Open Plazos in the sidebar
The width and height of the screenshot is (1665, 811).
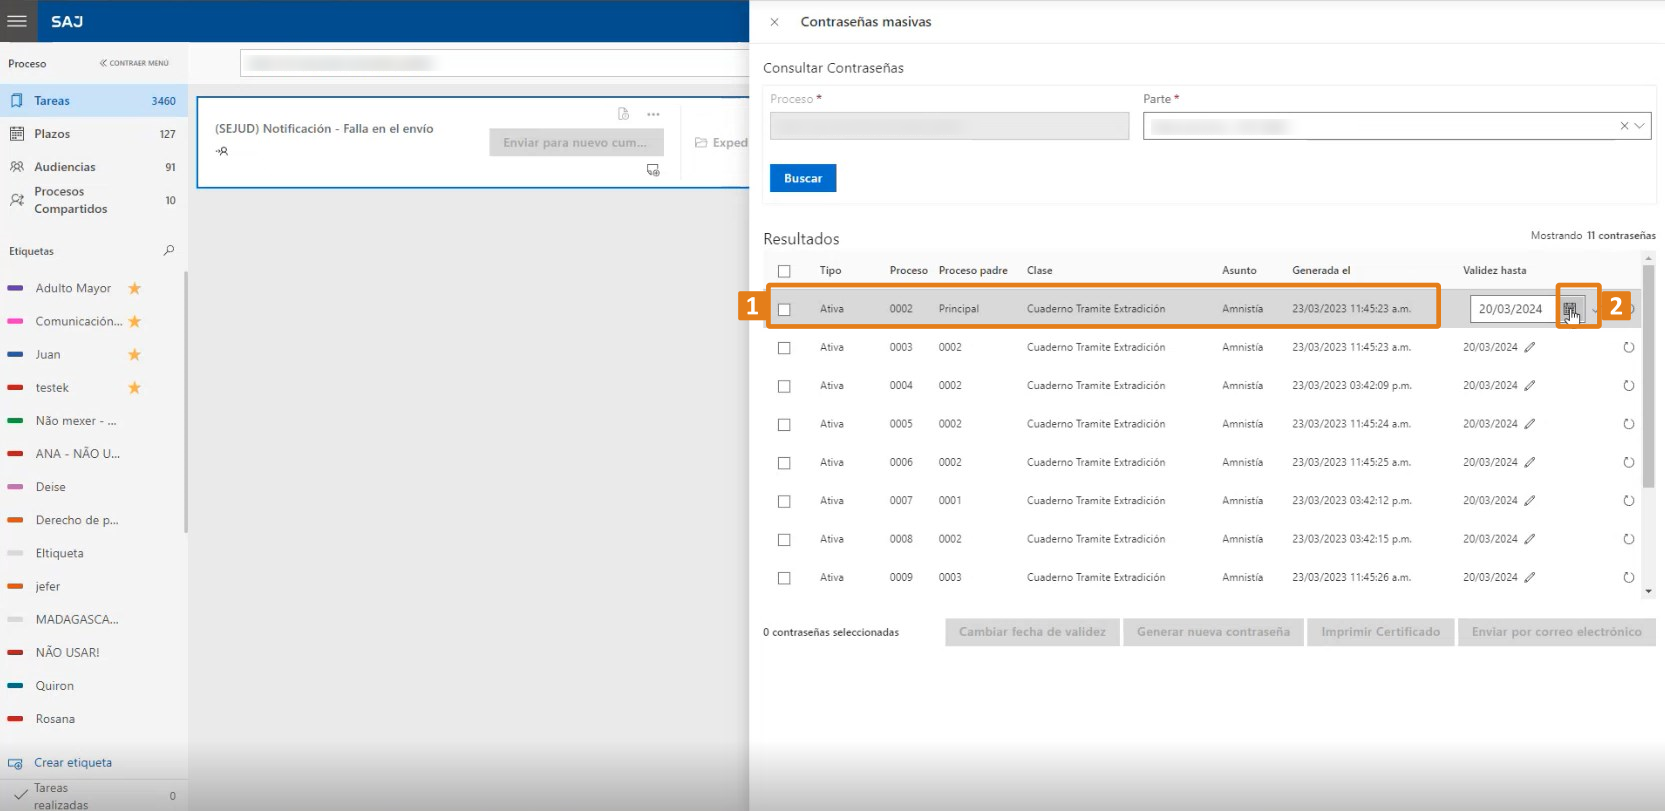pos(93,134)
